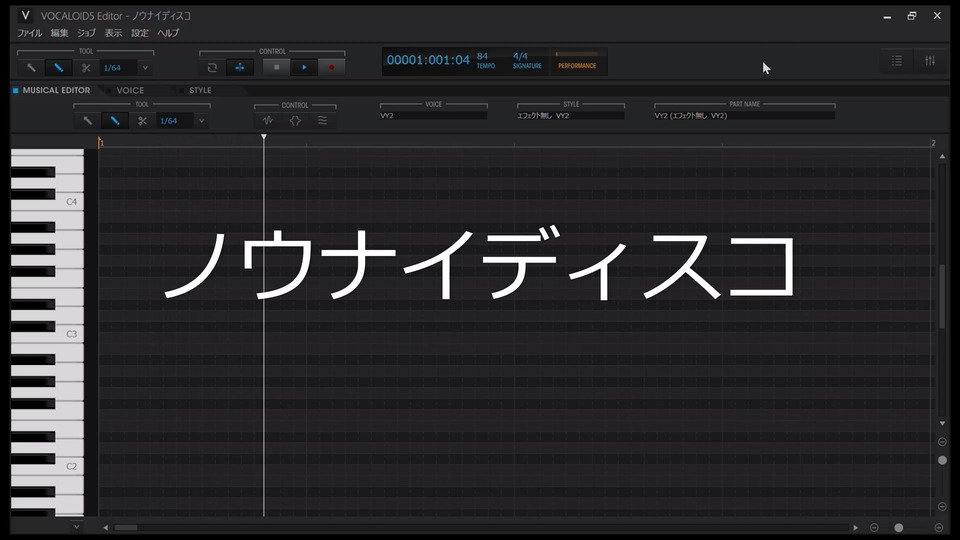The height and width of the screenshot is (540, 960).
Task: Toggle the auto-scroll follow button
Action: coord(239,67)
